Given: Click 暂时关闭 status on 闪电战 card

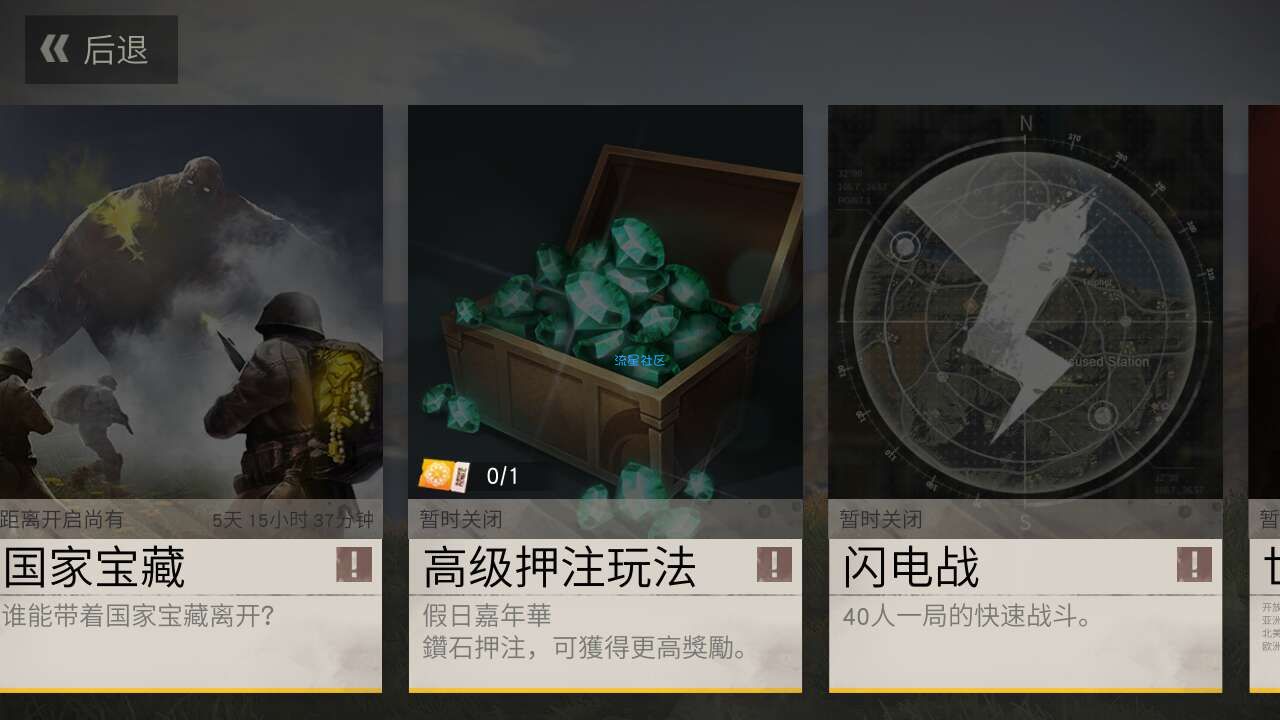Looking at the screenshot, I should [x=881, y=520].
